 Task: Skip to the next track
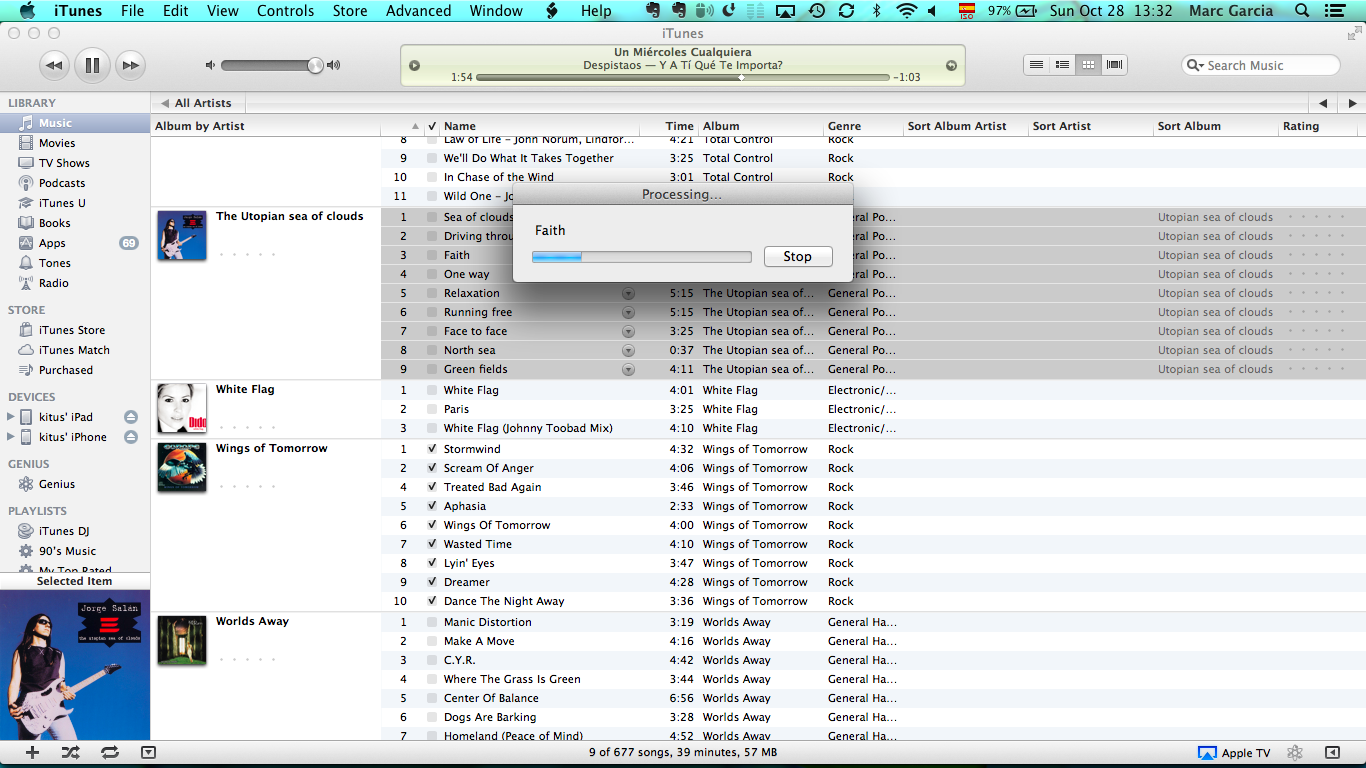coord(130,66)
